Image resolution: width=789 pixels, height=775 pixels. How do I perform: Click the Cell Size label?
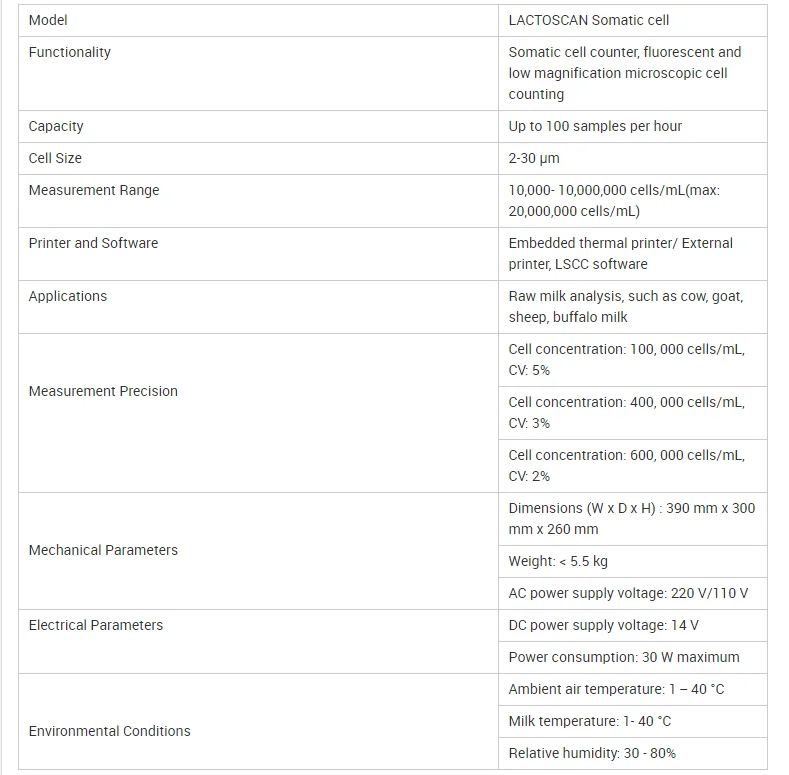(x=55, y=158)
